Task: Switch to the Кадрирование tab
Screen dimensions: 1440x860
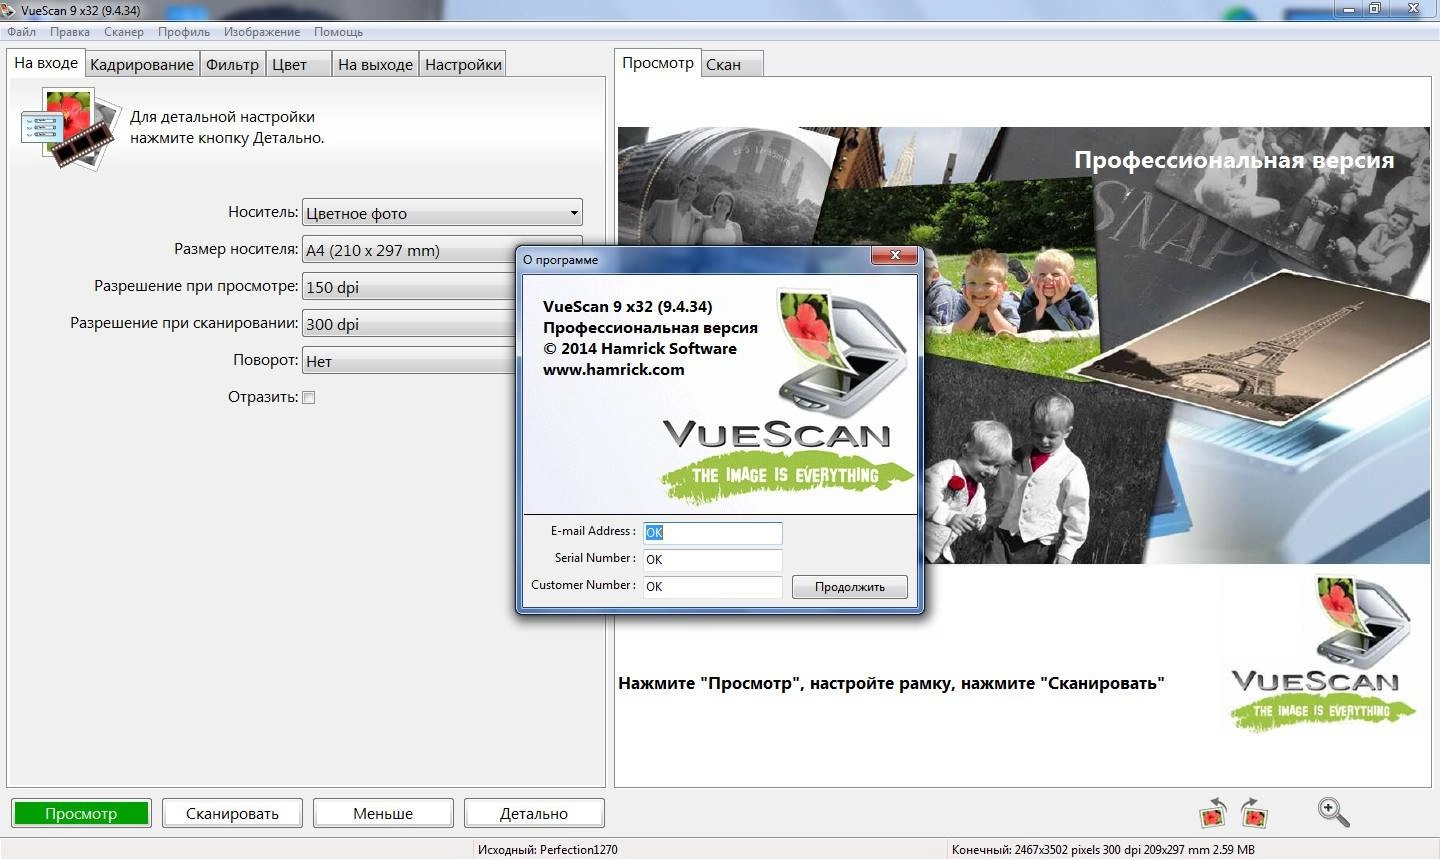Action: tap(142, 65)
